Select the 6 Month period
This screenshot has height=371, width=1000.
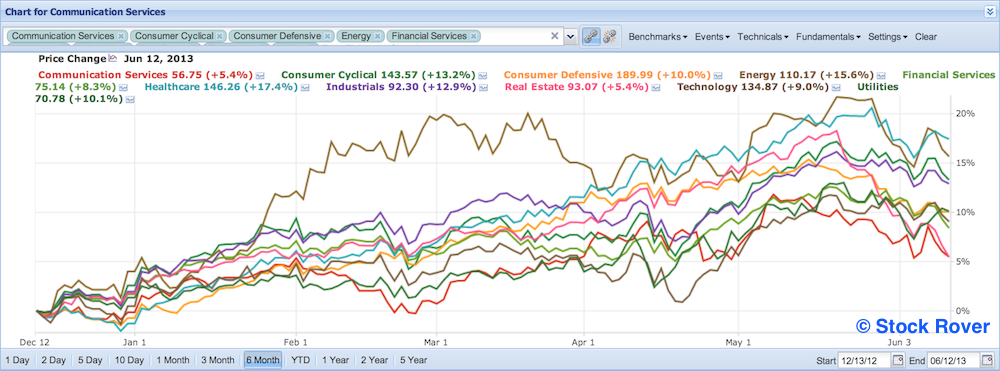click(x=262, y=360)
